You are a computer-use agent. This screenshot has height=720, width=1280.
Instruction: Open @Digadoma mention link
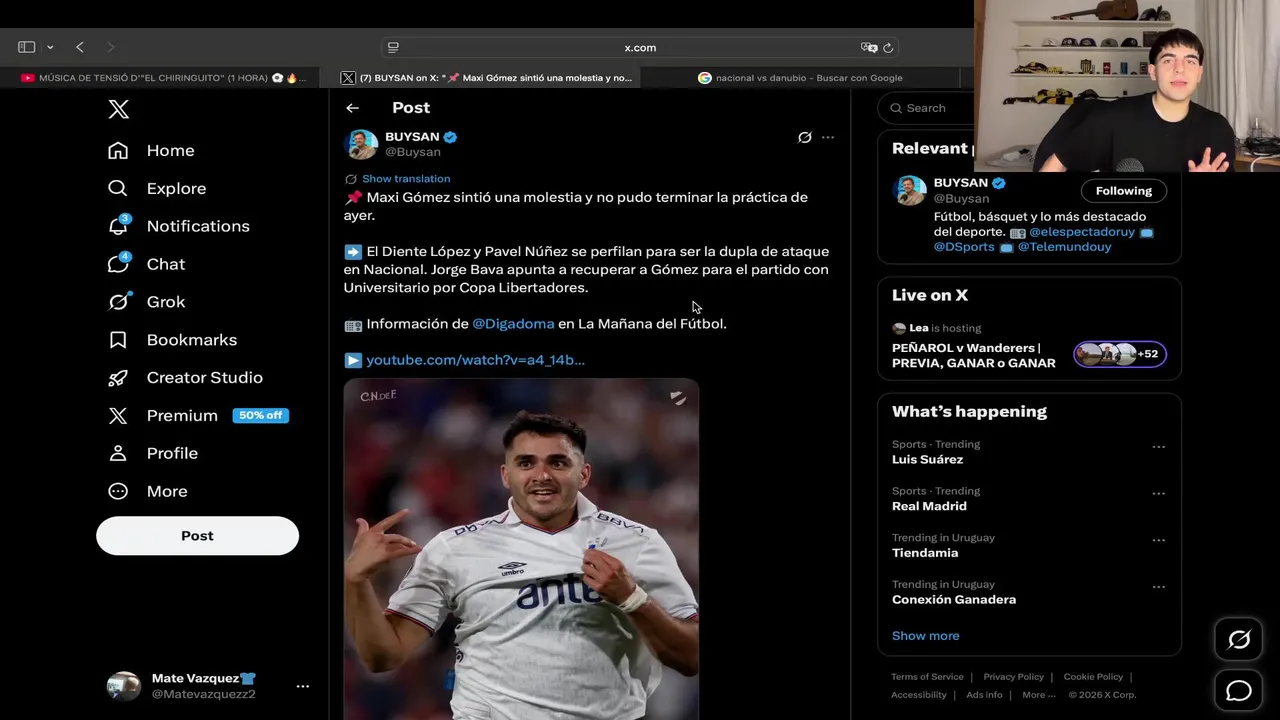513,324
